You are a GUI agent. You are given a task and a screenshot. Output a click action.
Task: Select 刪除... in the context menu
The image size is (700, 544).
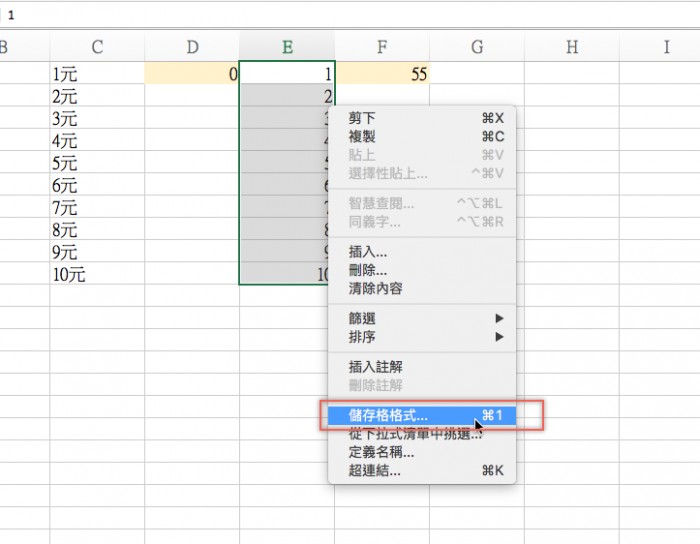pyautogui.click(x=422, y=270)
